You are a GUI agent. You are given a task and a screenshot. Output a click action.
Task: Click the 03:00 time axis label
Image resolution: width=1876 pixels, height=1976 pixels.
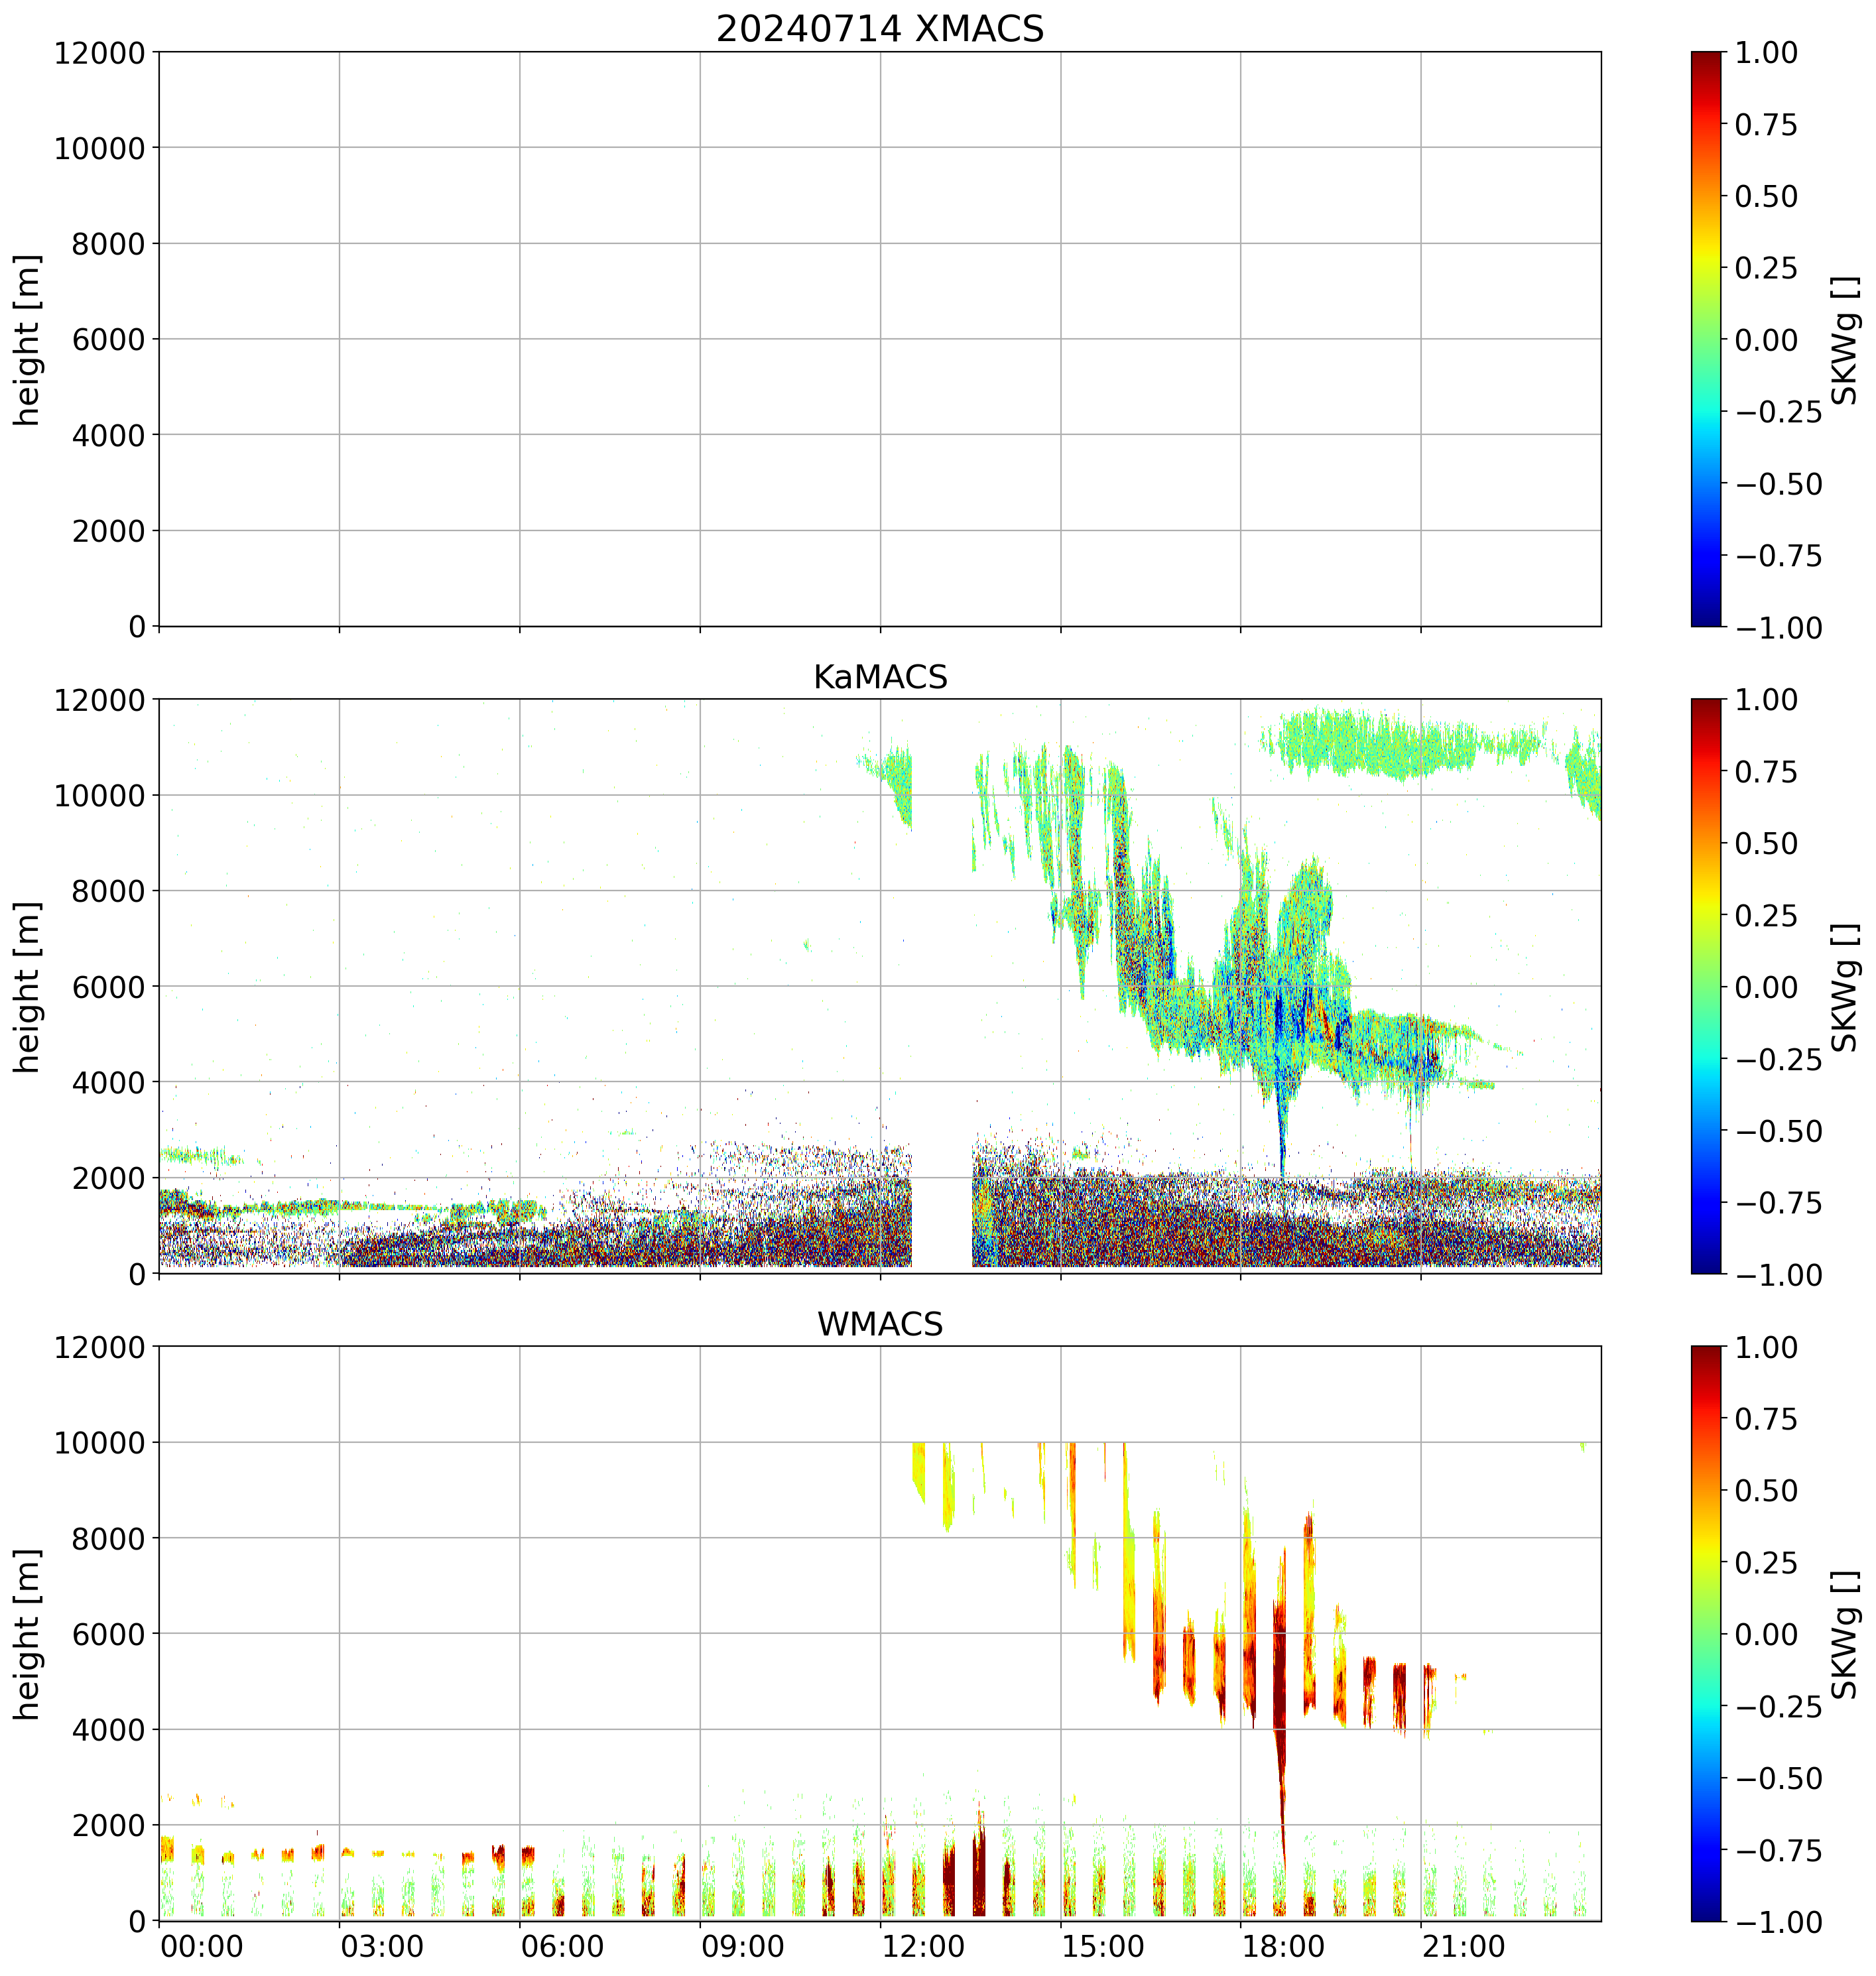tap(382, 1947)
